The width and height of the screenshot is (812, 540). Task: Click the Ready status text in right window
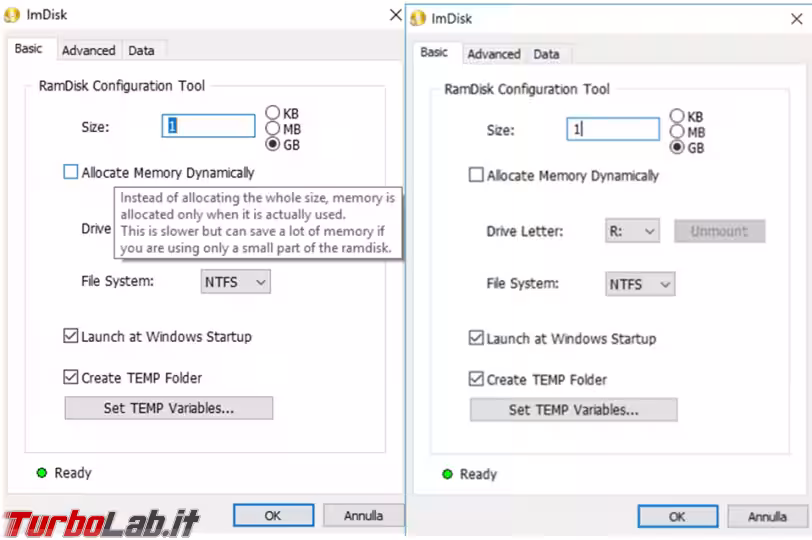click(478, 474)
